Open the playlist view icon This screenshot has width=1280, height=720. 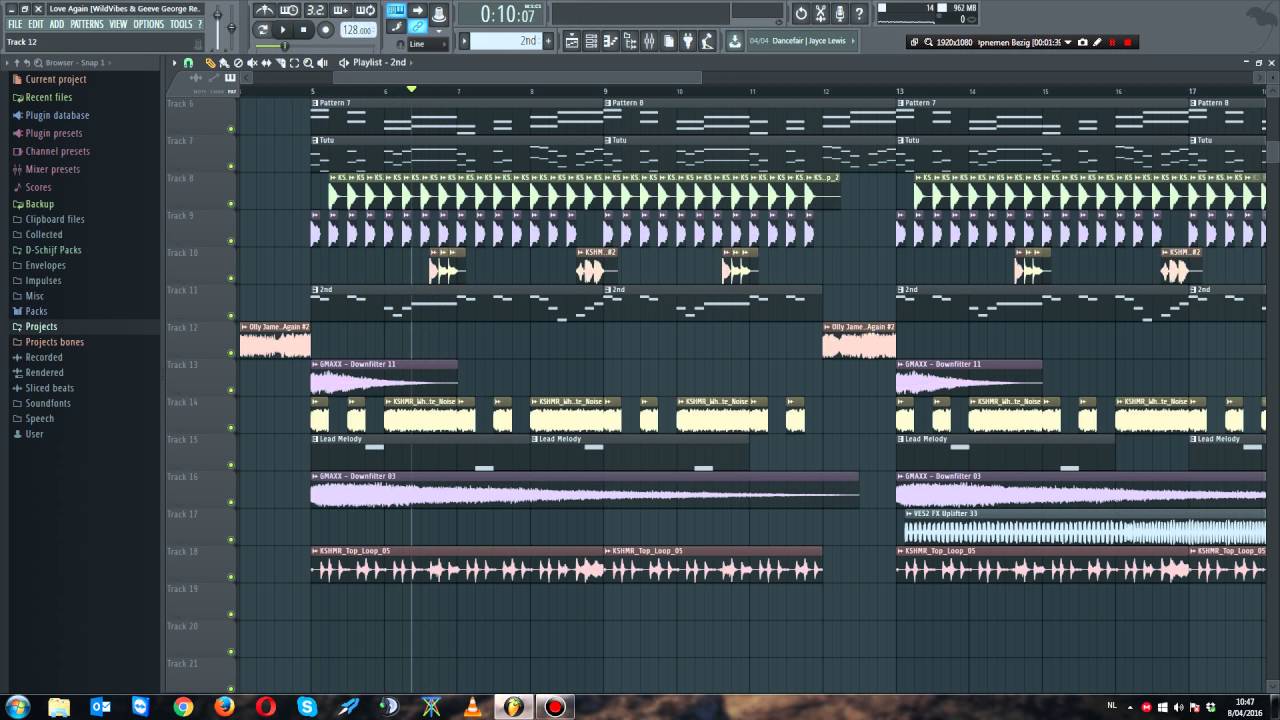(x=572, y=41)
